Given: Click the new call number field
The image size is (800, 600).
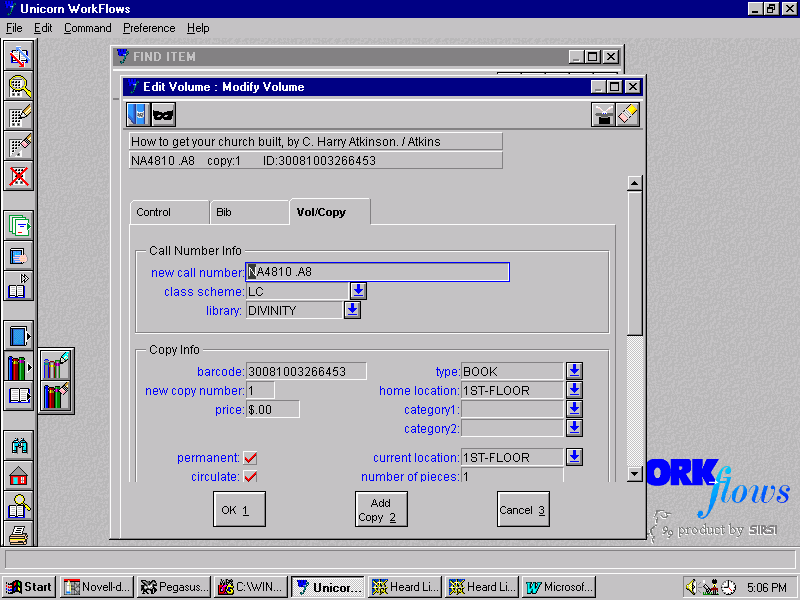Looking at the screenshot, I should pyautogui.click(x=378, y=272).
